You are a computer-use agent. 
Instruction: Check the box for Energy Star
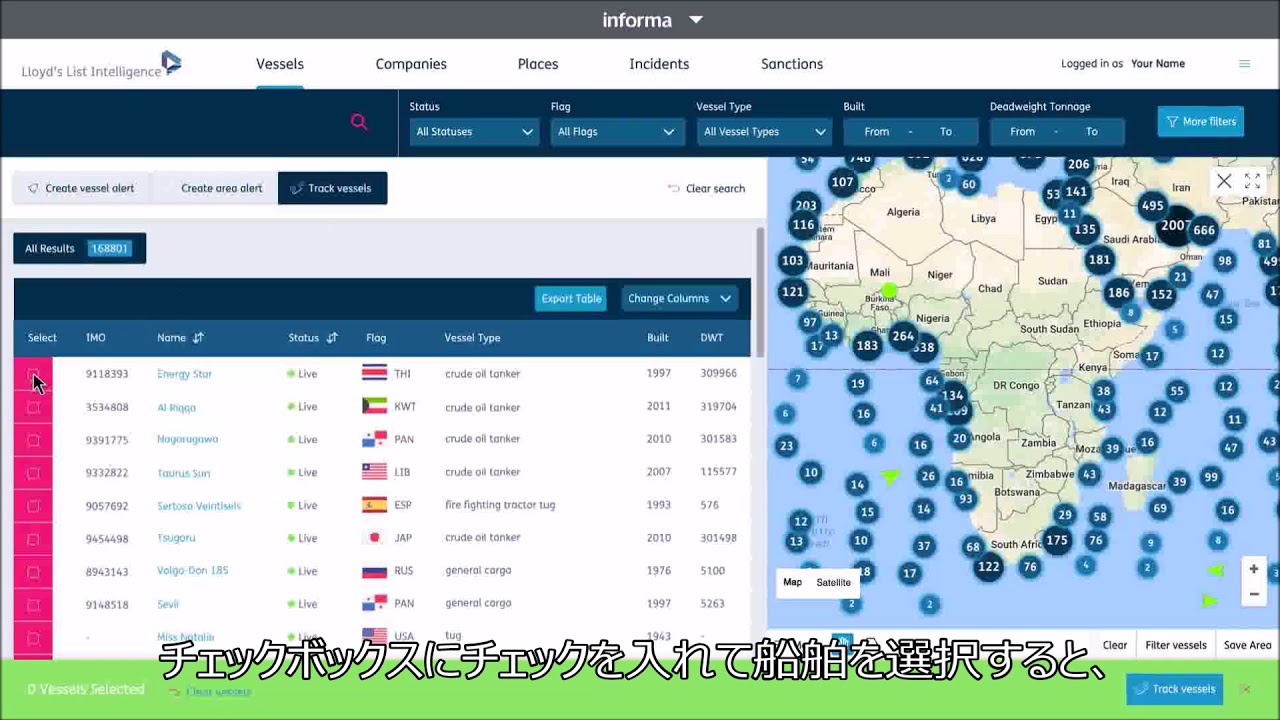tap(33, 374)
